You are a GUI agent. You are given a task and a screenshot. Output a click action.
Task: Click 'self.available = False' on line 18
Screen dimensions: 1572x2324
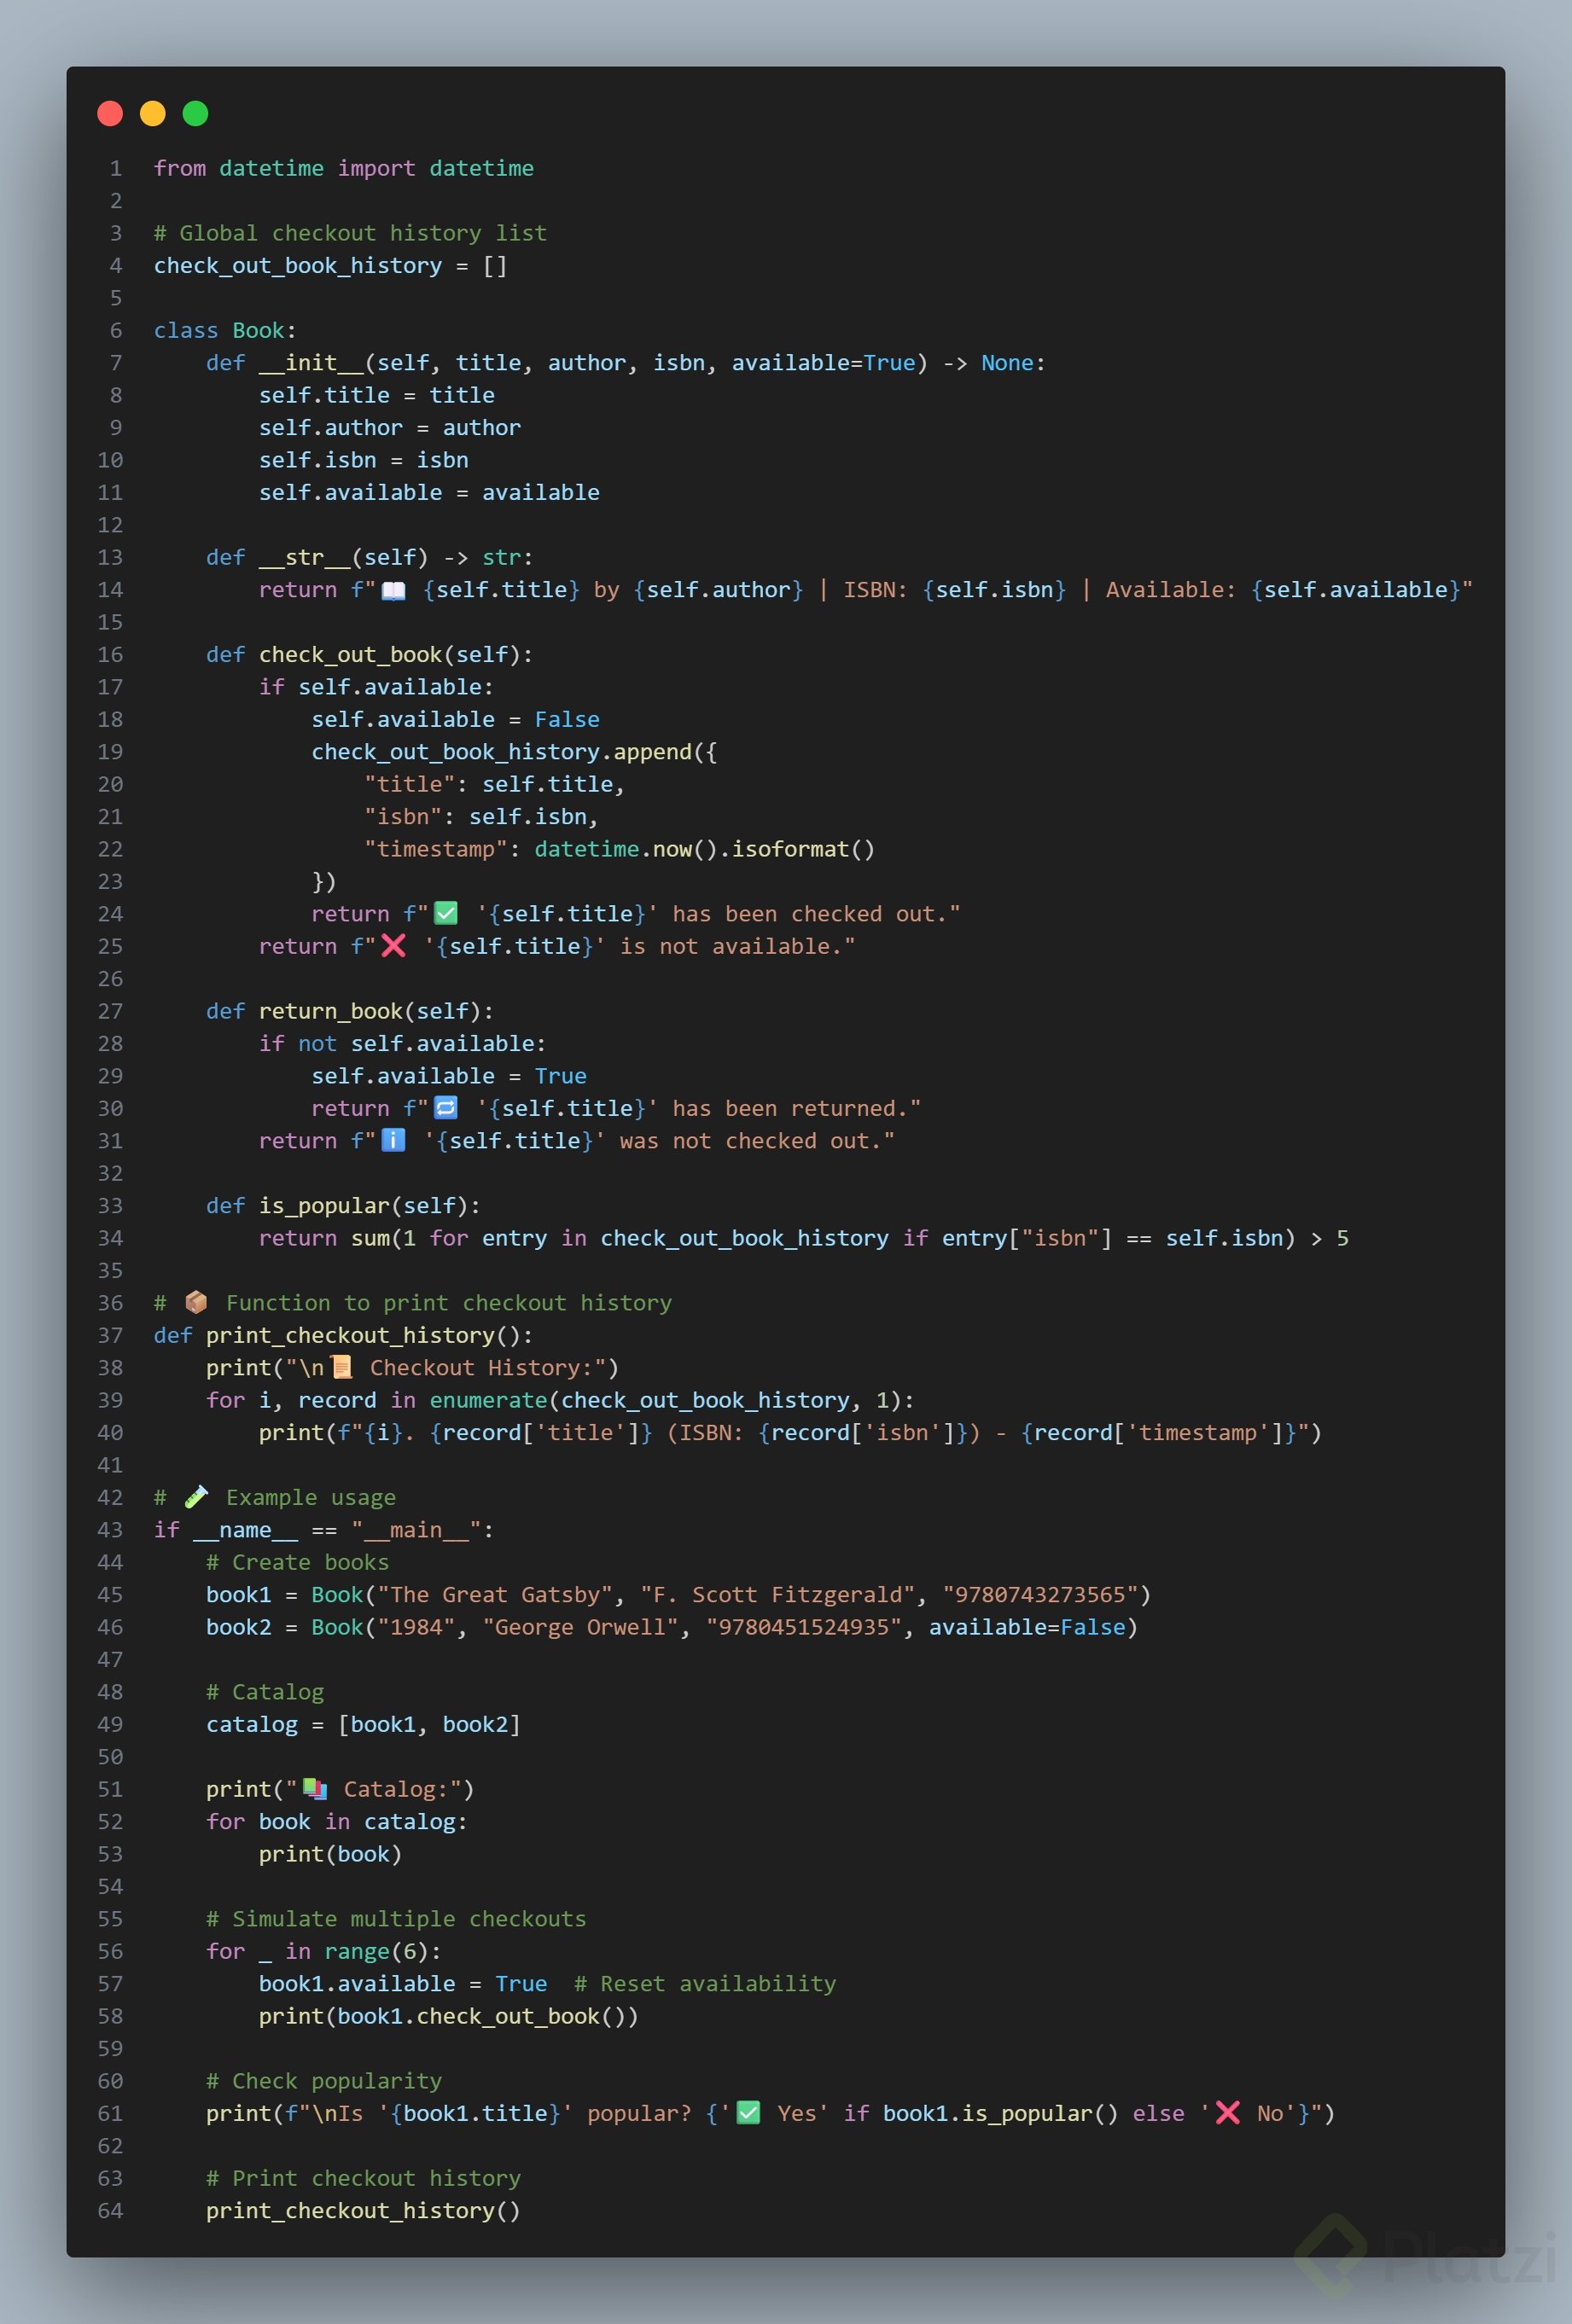click(x=456, y=719)
